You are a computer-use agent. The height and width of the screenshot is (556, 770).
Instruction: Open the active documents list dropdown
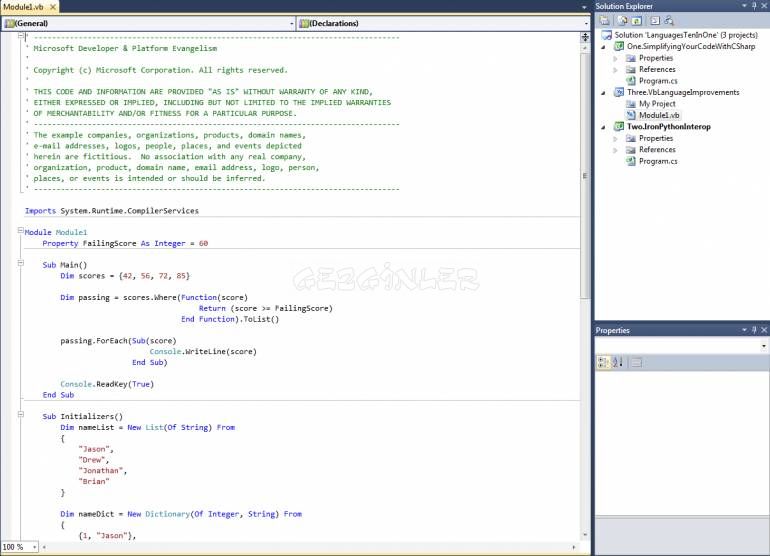tap(584, 7)
